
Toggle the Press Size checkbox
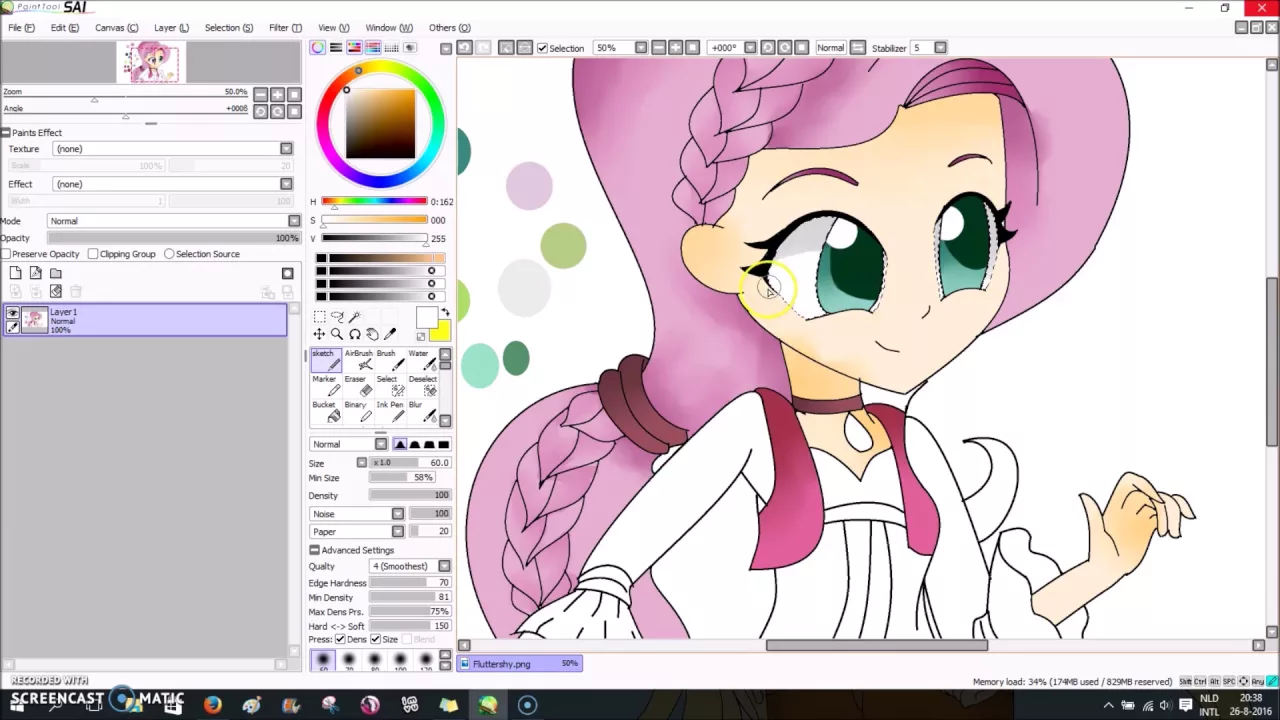click(375, 639)
